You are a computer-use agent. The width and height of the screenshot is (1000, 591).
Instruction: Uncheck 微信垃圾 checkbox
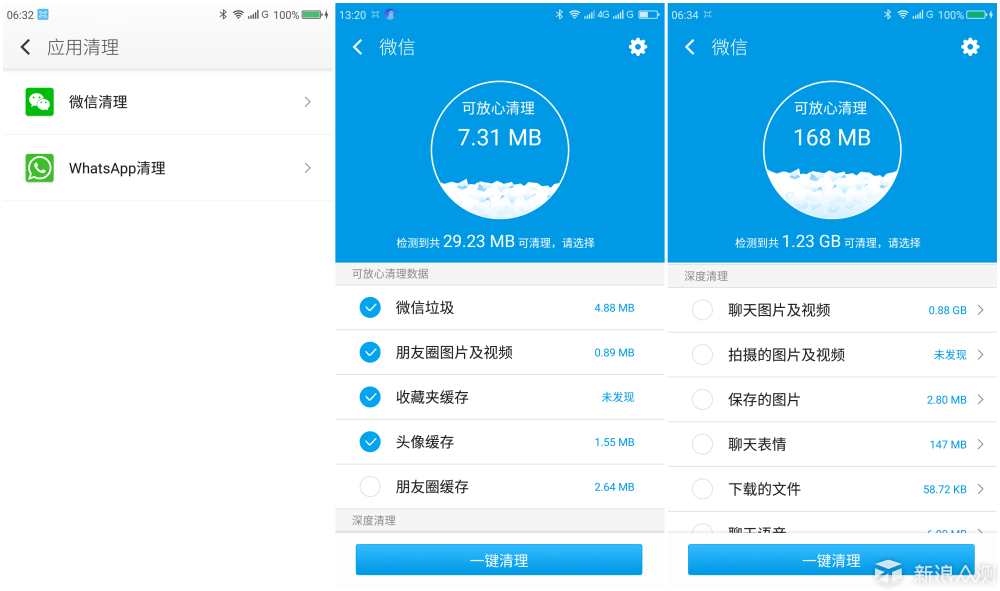[370, 307]
